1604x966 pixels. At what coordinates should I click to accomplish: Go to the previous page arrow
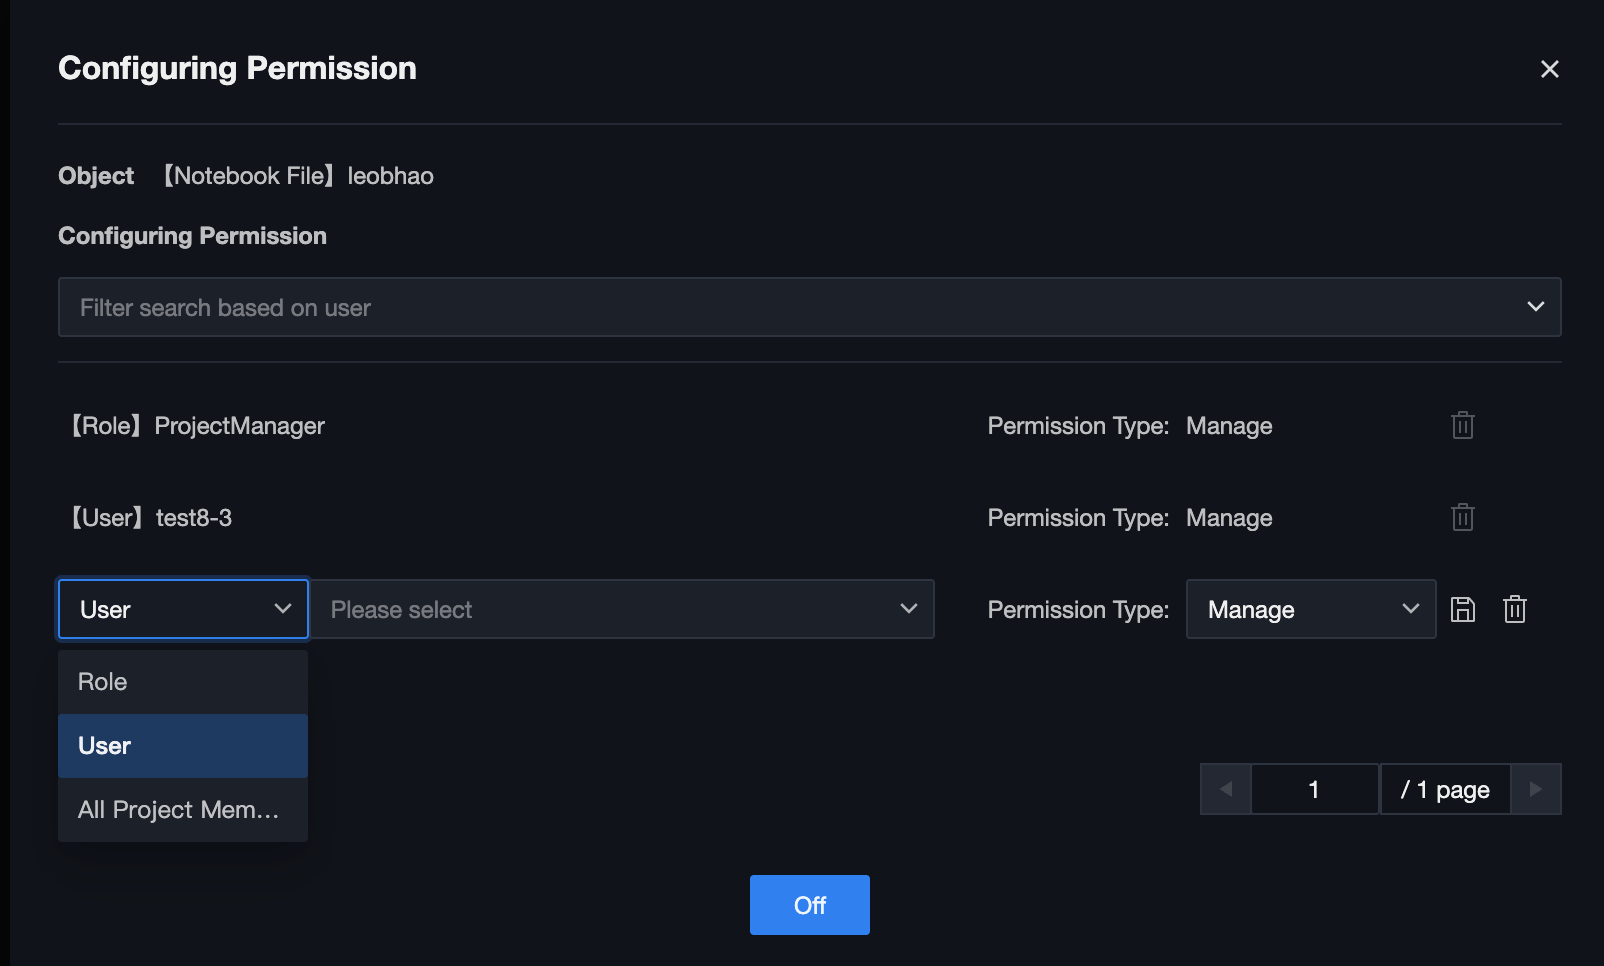click(1226, 790)
